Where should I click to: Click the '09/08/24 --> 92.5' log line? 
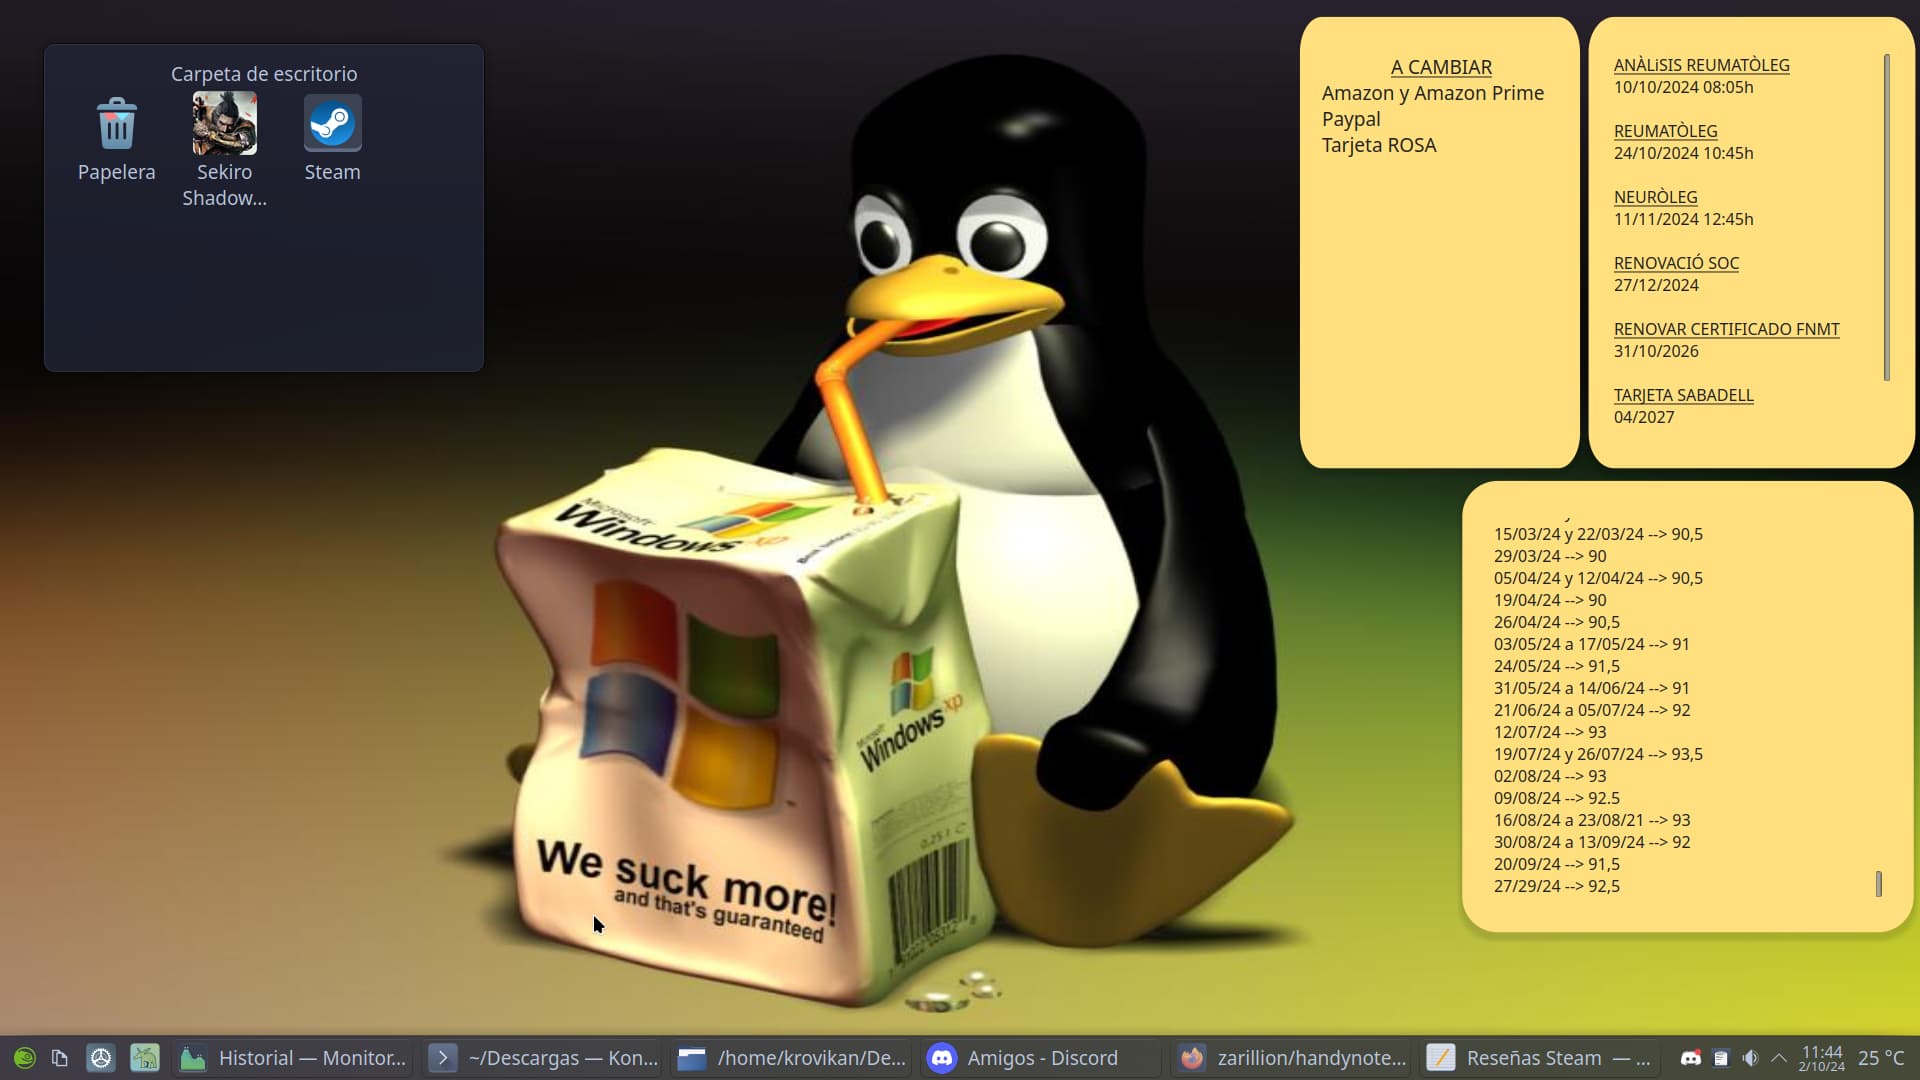1557,798
